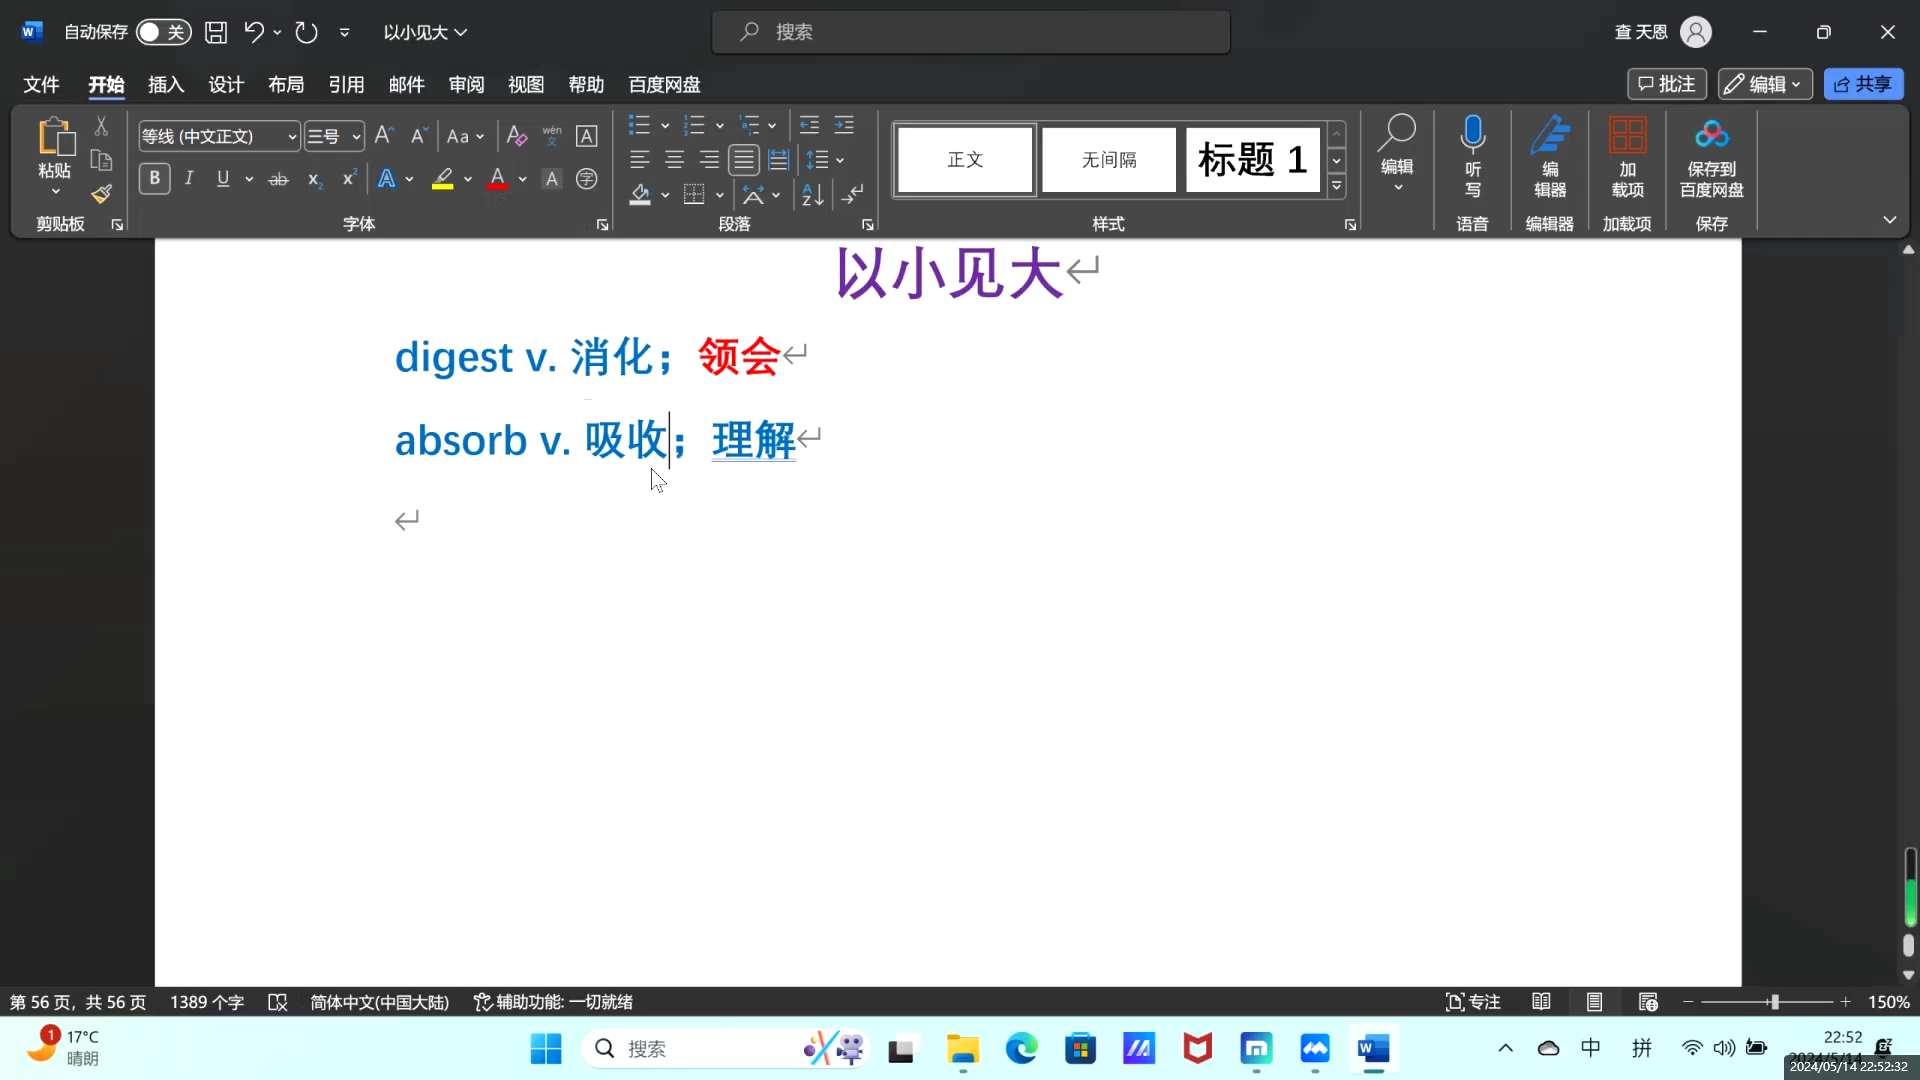The image size is (1920, 1080).
Task: Click the 共享 (Share) button
Action: point(1864,84)
